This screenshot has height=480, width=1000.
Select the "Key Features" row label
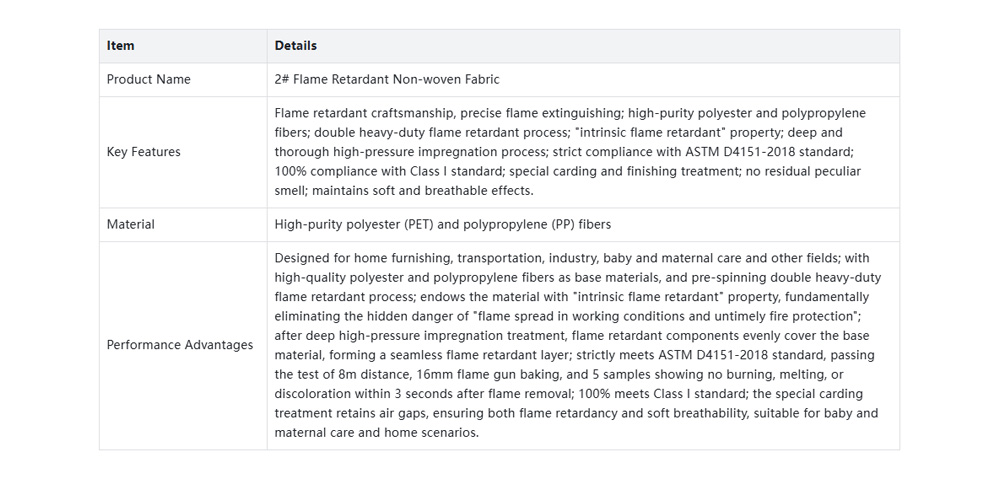pos(144,152)
